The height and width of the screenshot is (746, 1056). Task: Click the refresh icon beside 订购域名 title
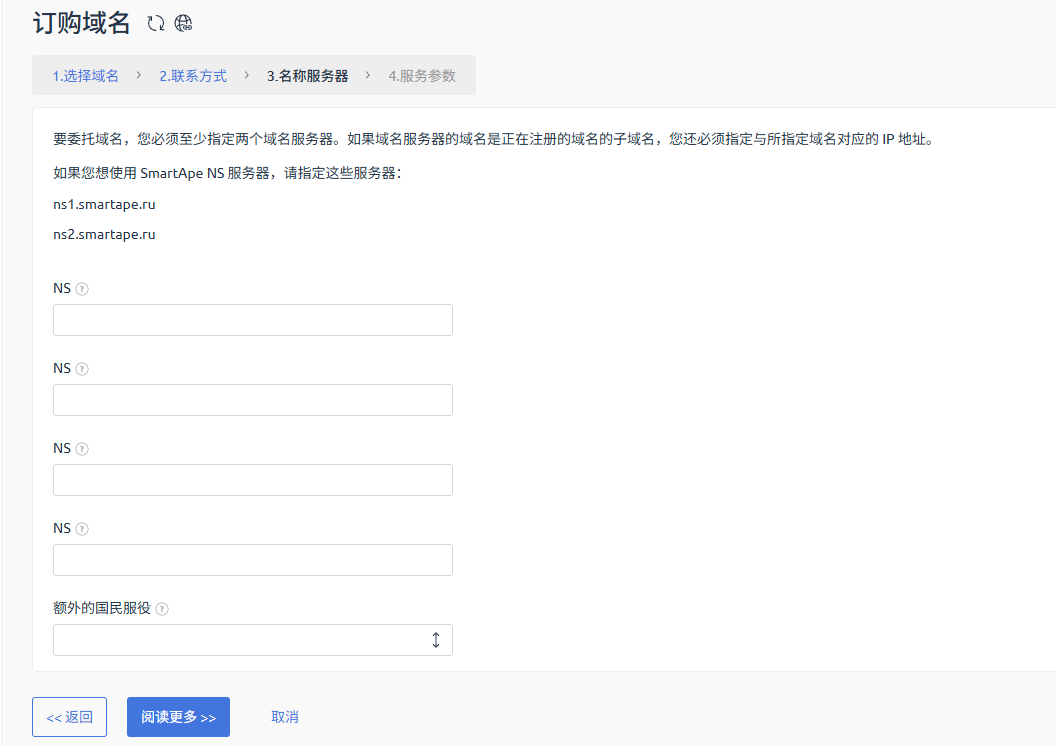tap(155, 23)
